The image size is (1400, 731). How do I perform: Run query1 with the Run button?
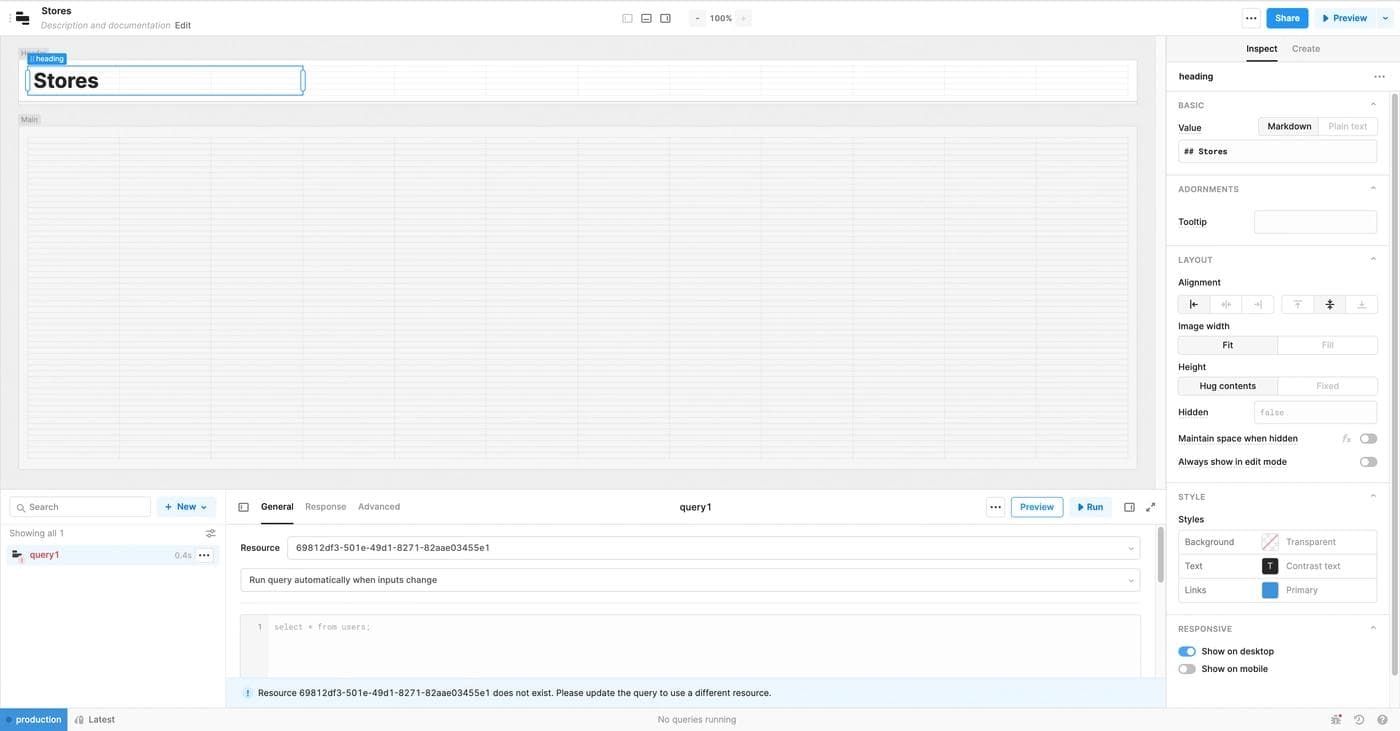tap(1090, 507)
